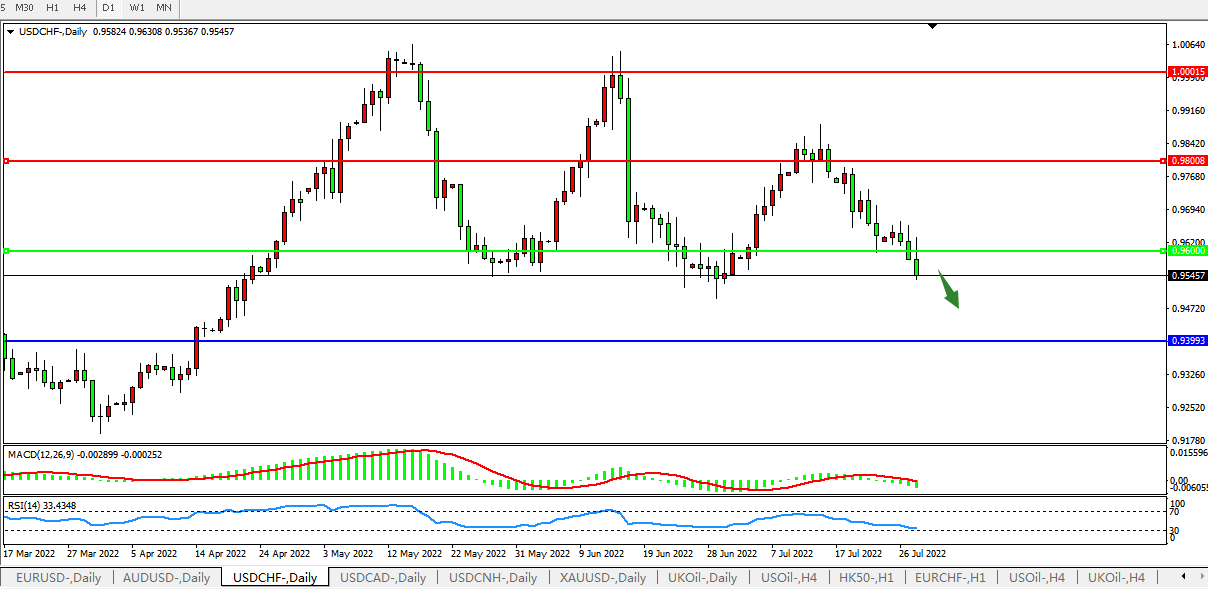Select the MN monthly timeframe

click(x=164, y=8)
